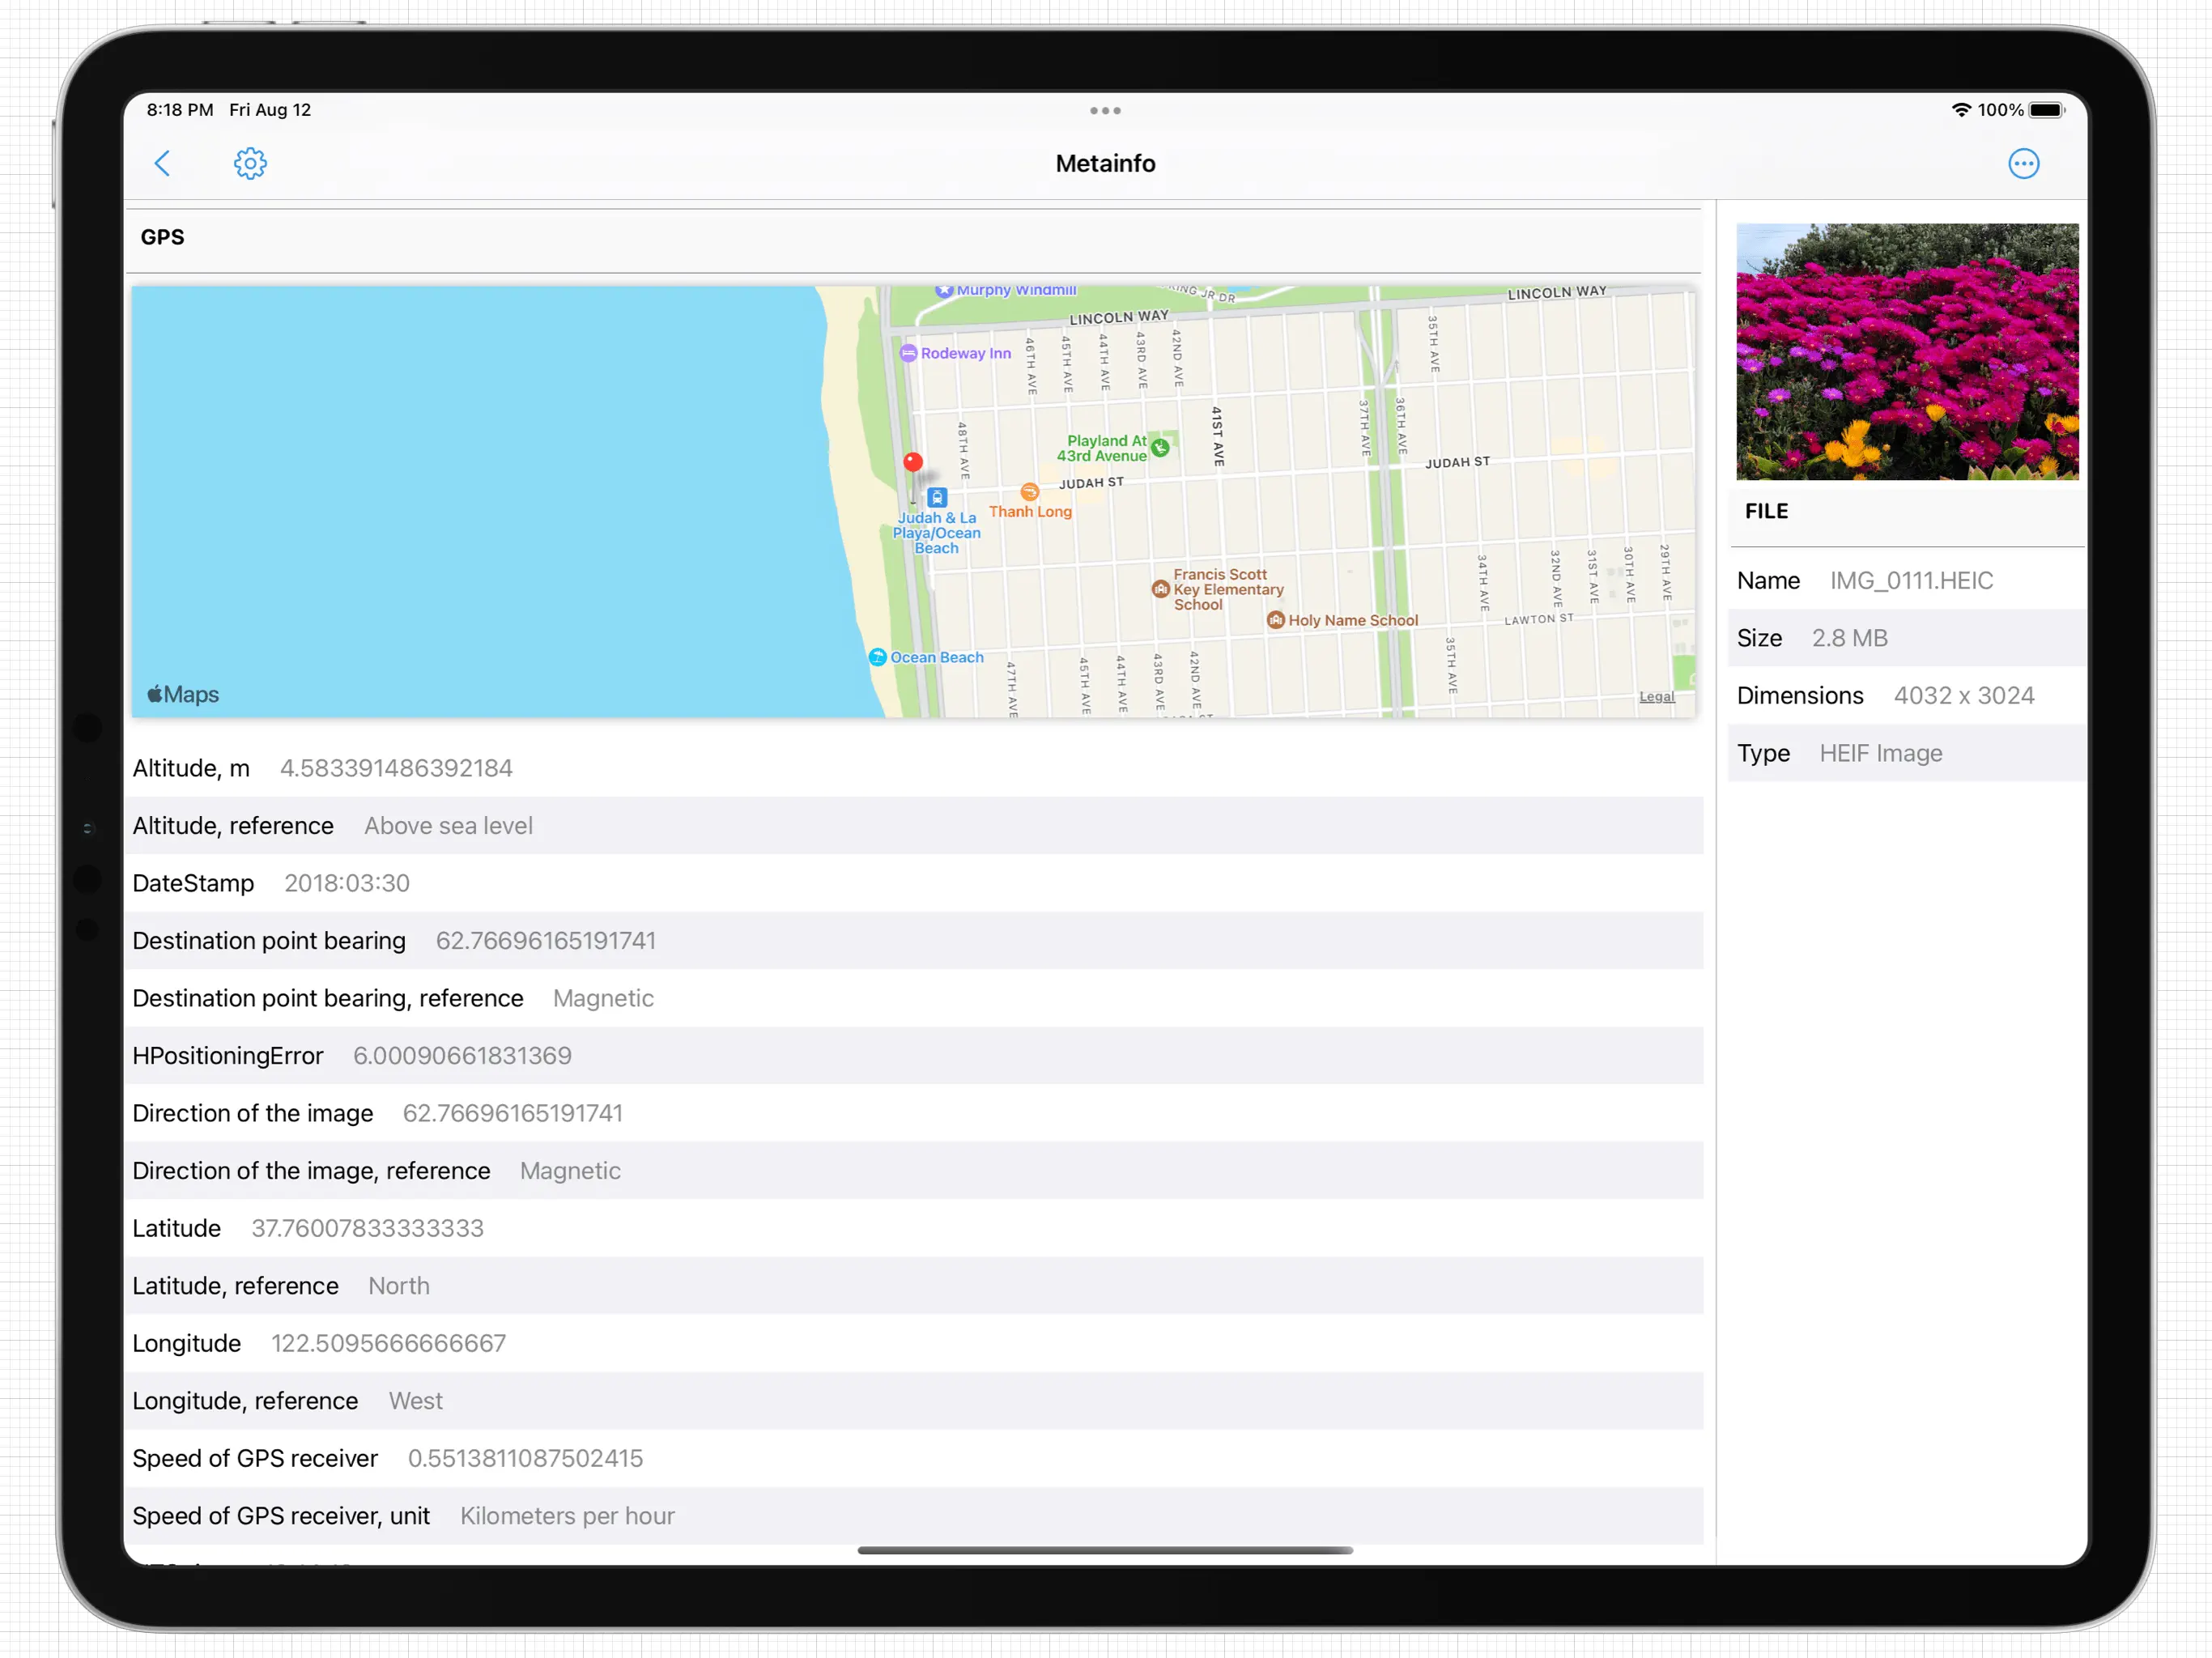The height and width of the screenshot is (1658, 2212).
Task: Tap the Thanh Long restaurant marker
Action: [1029, 492]
